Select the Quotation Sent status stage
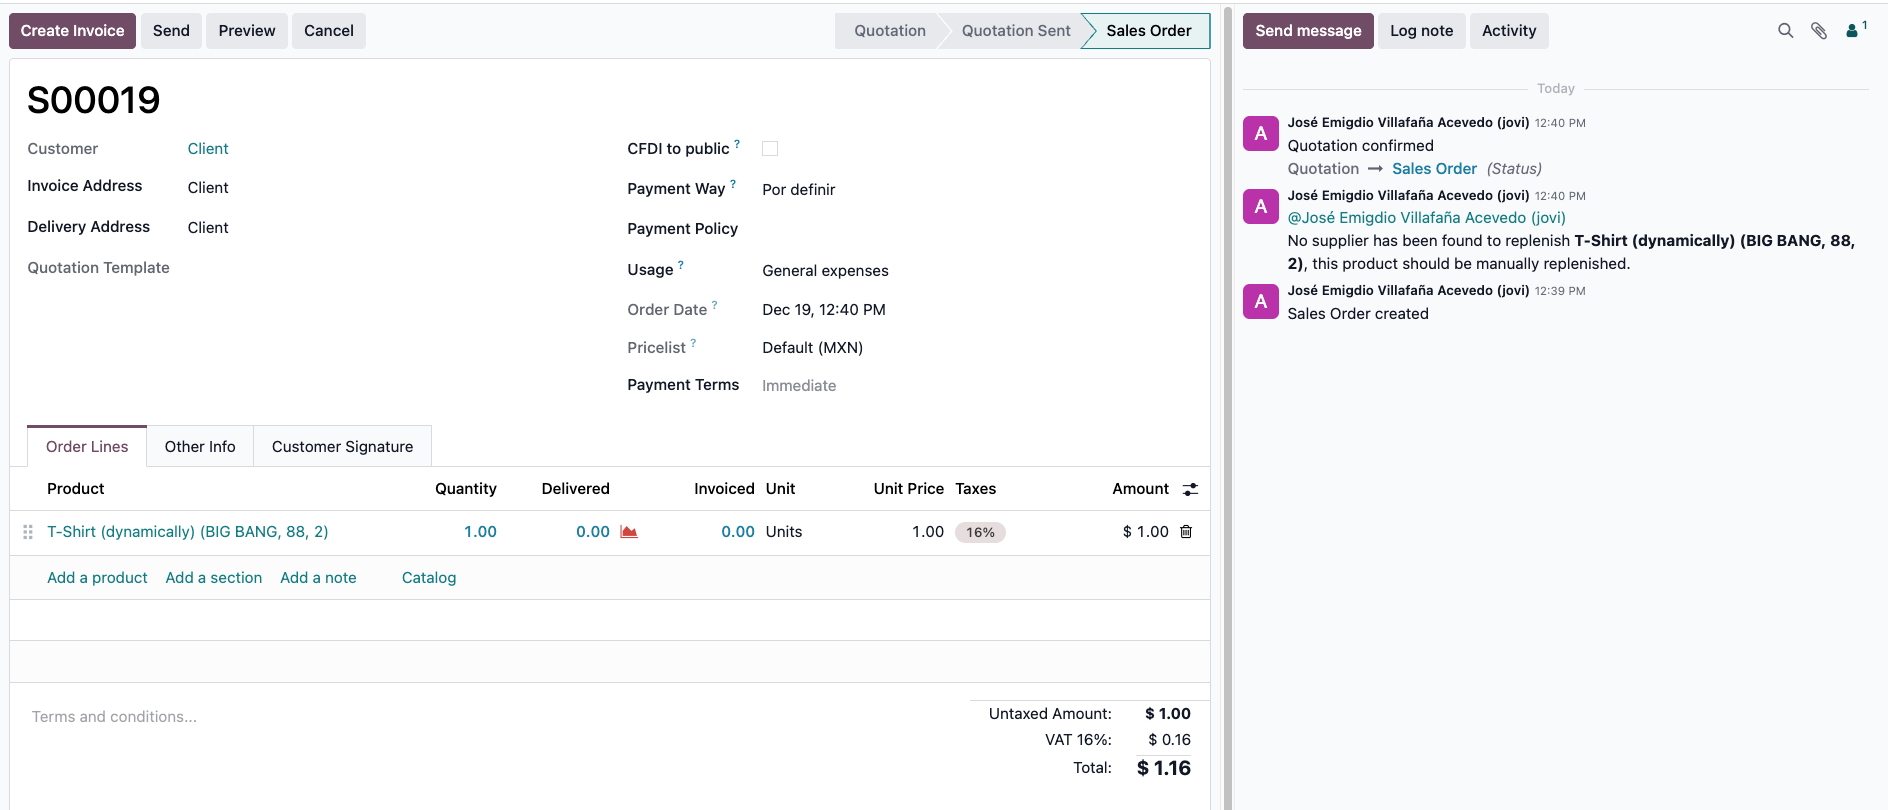Viewport: 1888px width, 810px height. pyautogui.click(x=1015, y=31)
